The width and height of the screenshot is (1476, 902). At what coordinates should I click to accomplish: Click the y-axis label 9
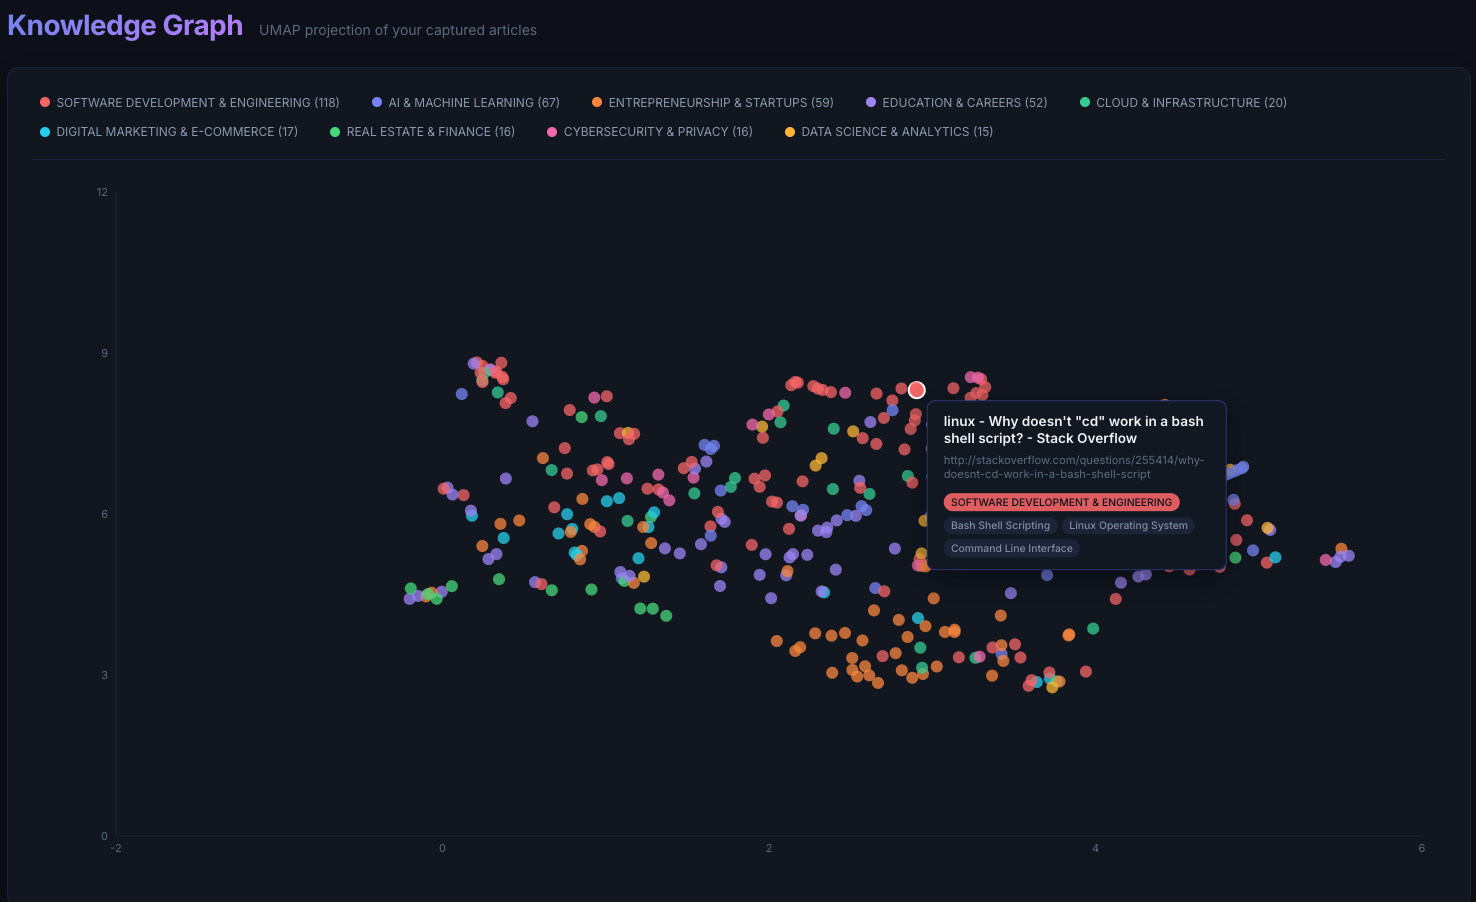tap(104, 353)
